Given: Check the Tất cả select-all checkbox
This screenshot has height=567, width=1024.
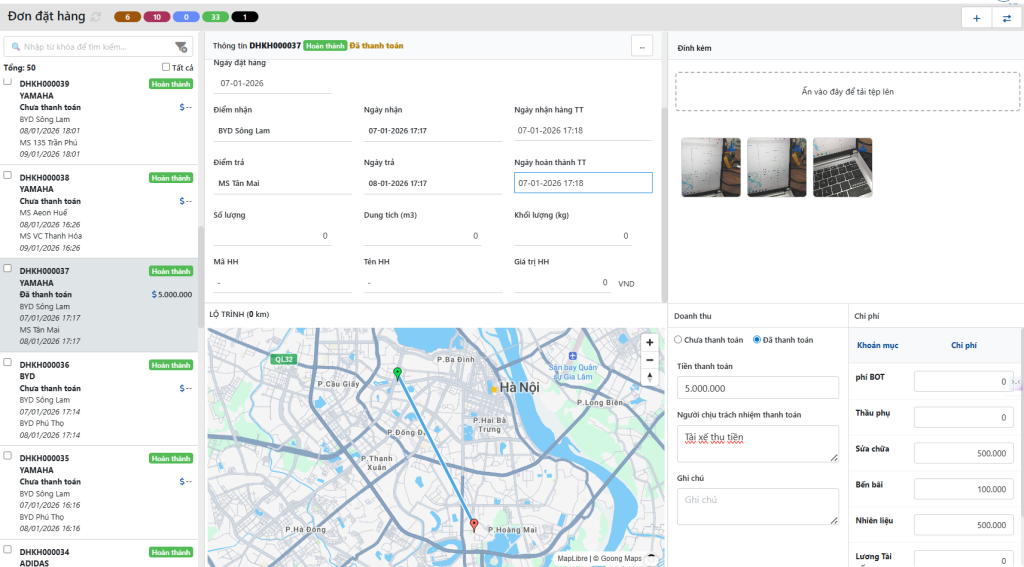Looking at the screenshot, I should [x=167, y=68].
